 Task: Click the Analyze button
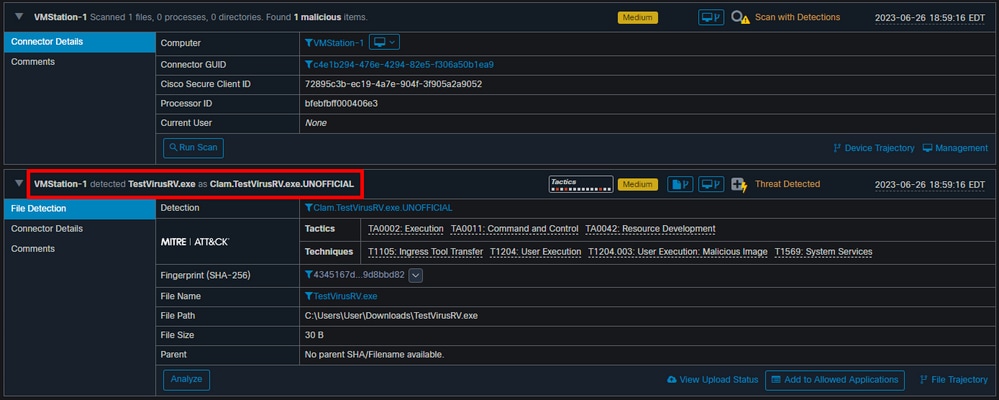[x=186, y=380]
